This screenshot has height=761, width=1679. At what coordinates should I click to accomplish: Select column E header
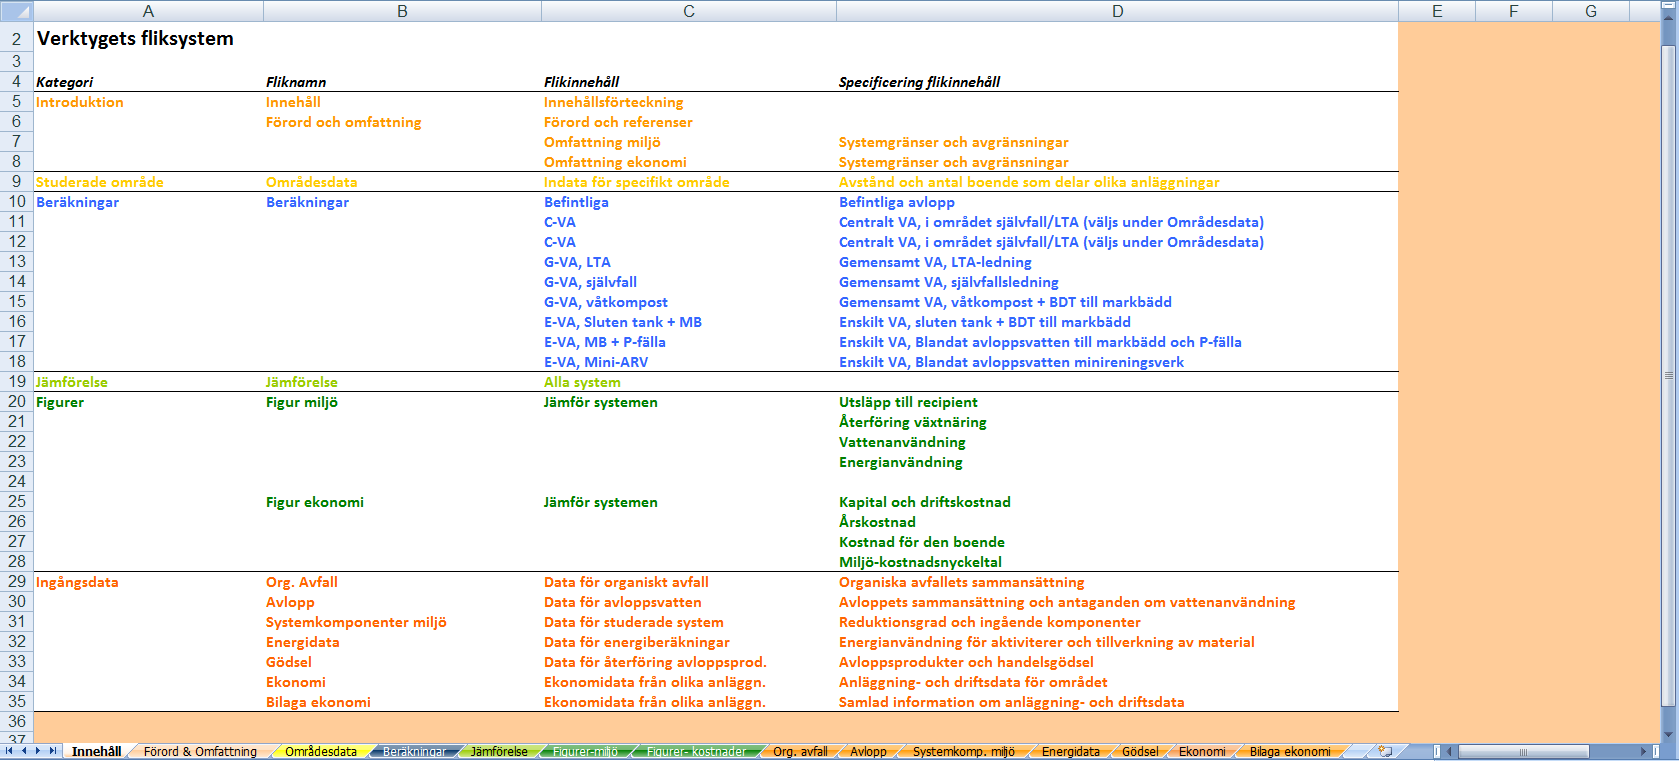pos(1437,11)
